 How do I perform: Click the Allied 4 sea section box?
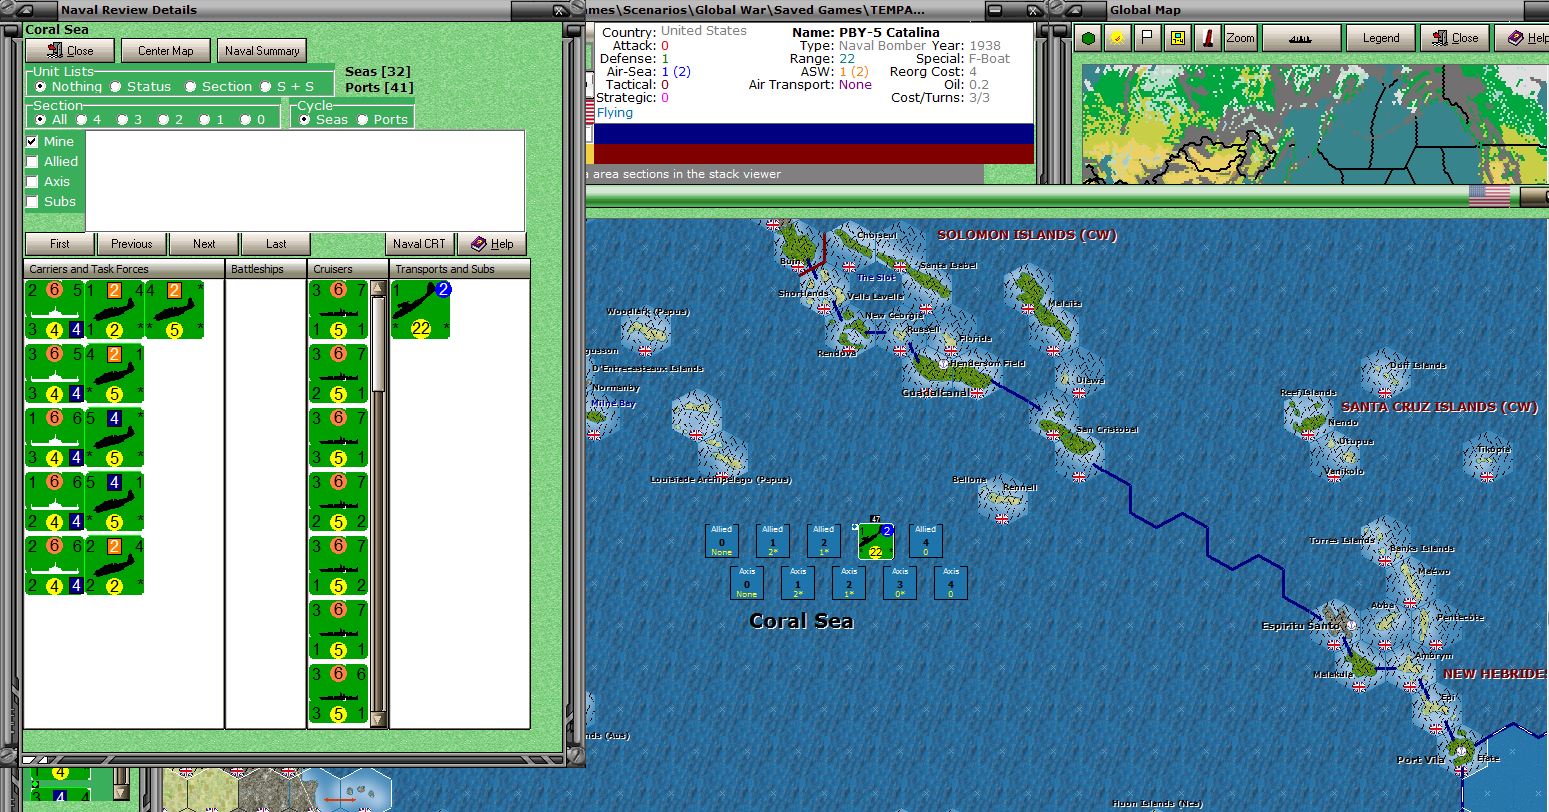click(x=925, y=541)
